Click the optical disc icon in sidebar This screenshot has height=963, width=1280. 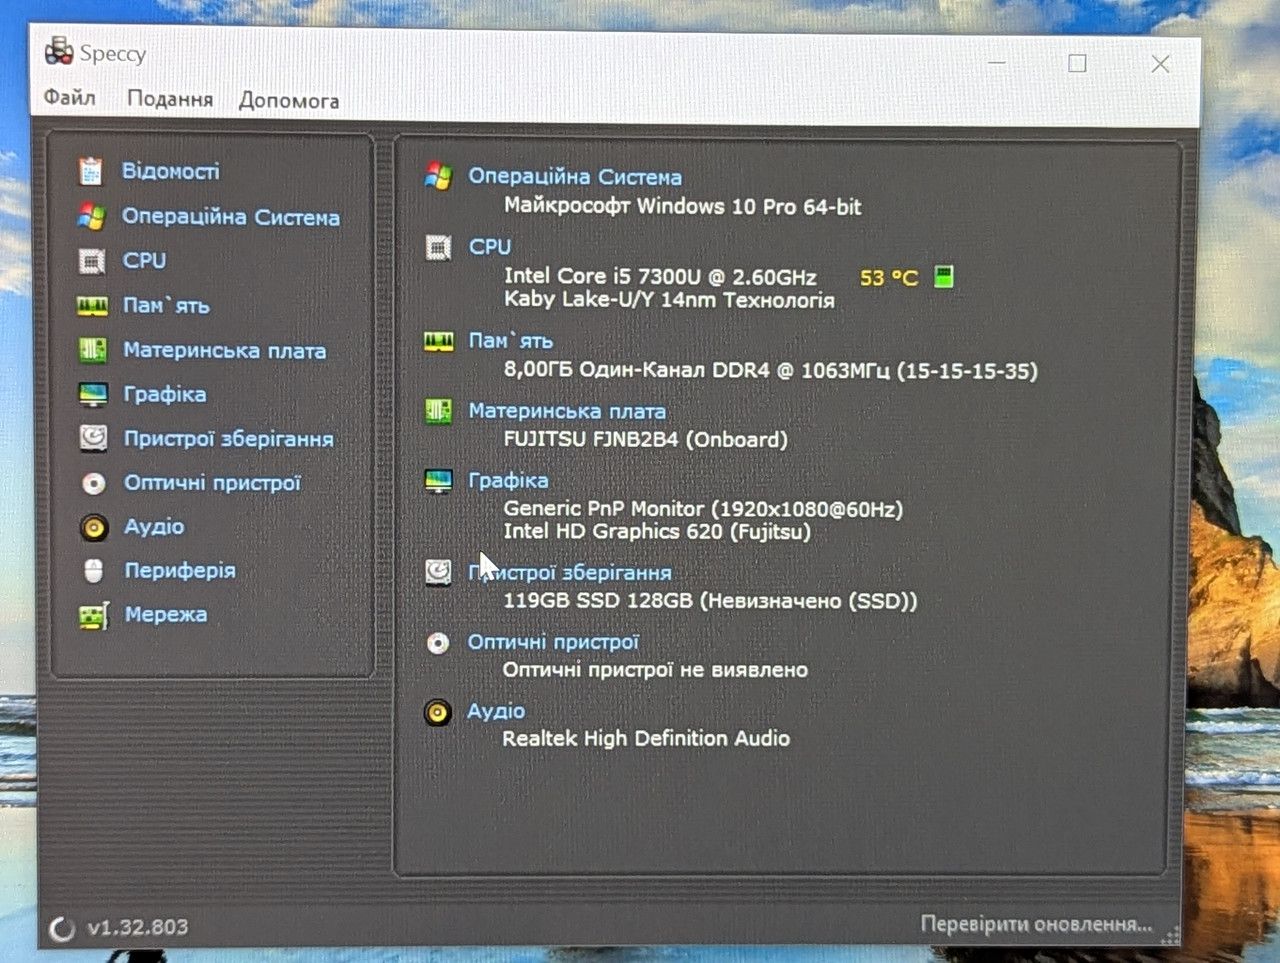pyautogui.click(x=94, y=484)
